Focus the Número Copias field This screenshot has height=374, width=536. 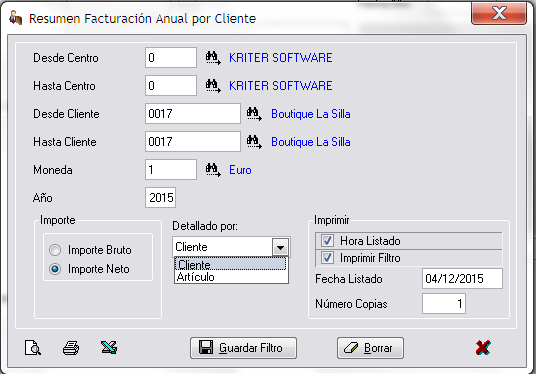point(444,304)
